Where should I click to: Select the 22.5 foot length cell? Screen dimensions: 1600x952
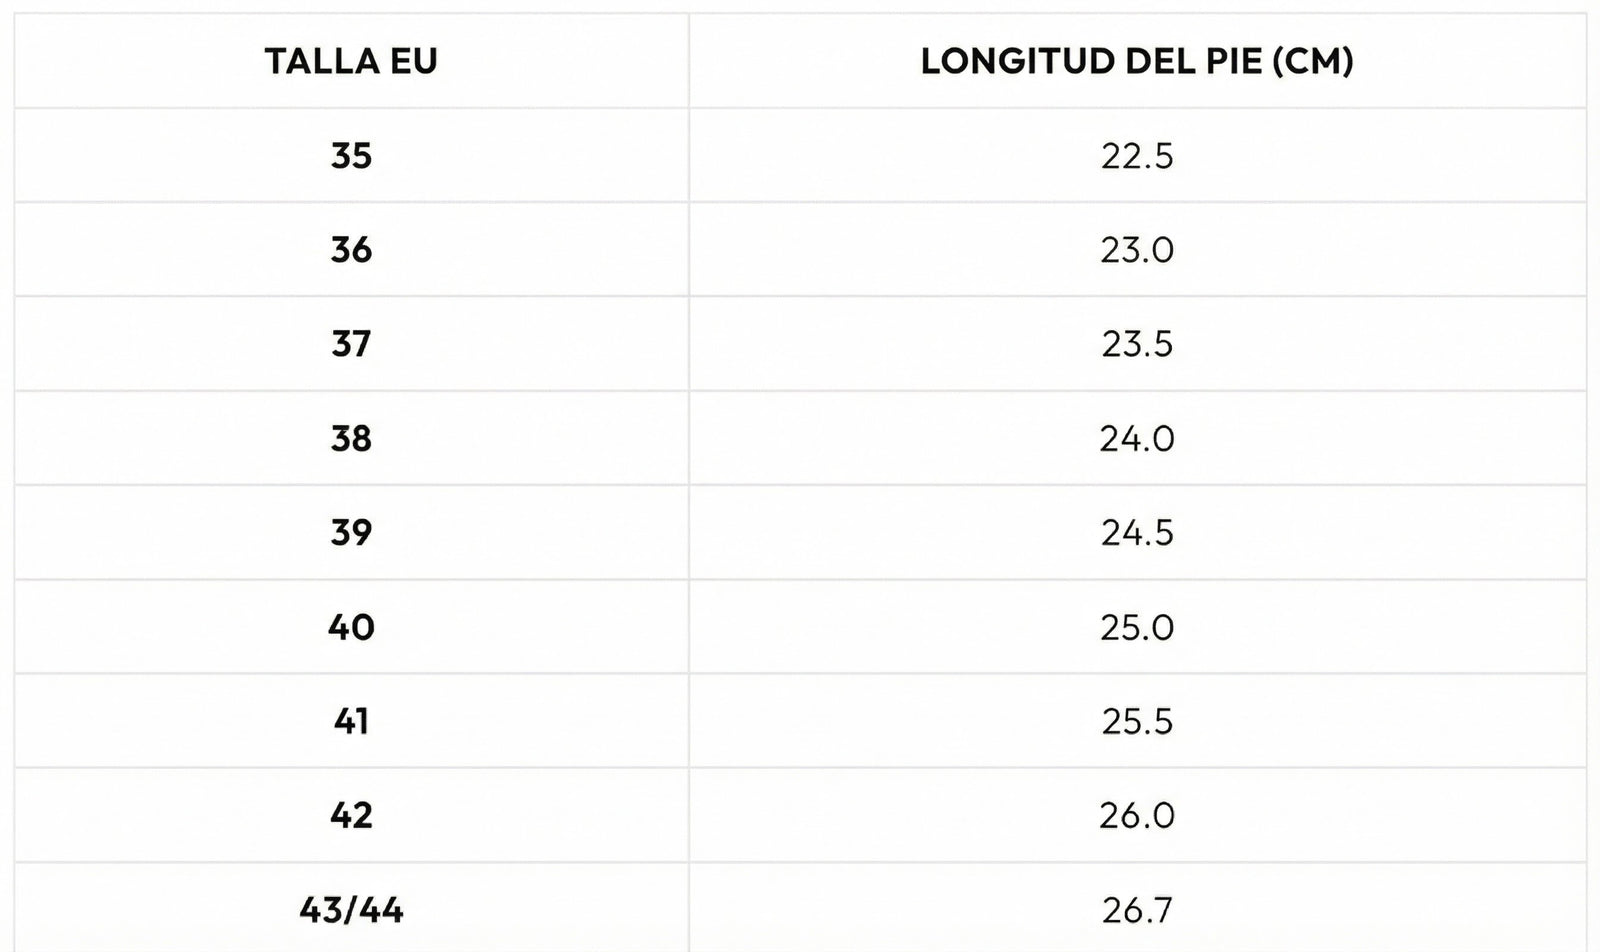coord(1137,156)
